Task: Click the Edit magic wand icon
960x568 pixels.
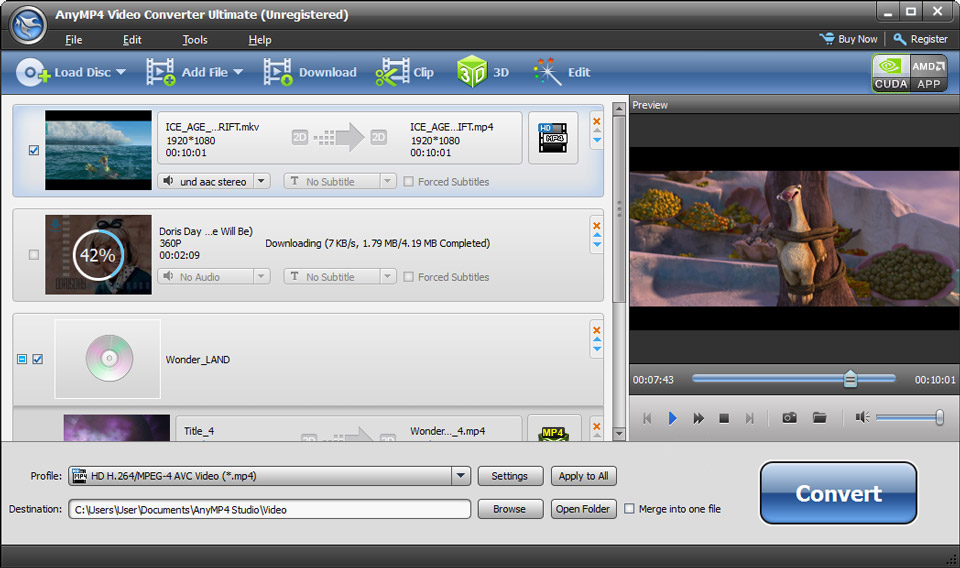Action: point(546,72)
